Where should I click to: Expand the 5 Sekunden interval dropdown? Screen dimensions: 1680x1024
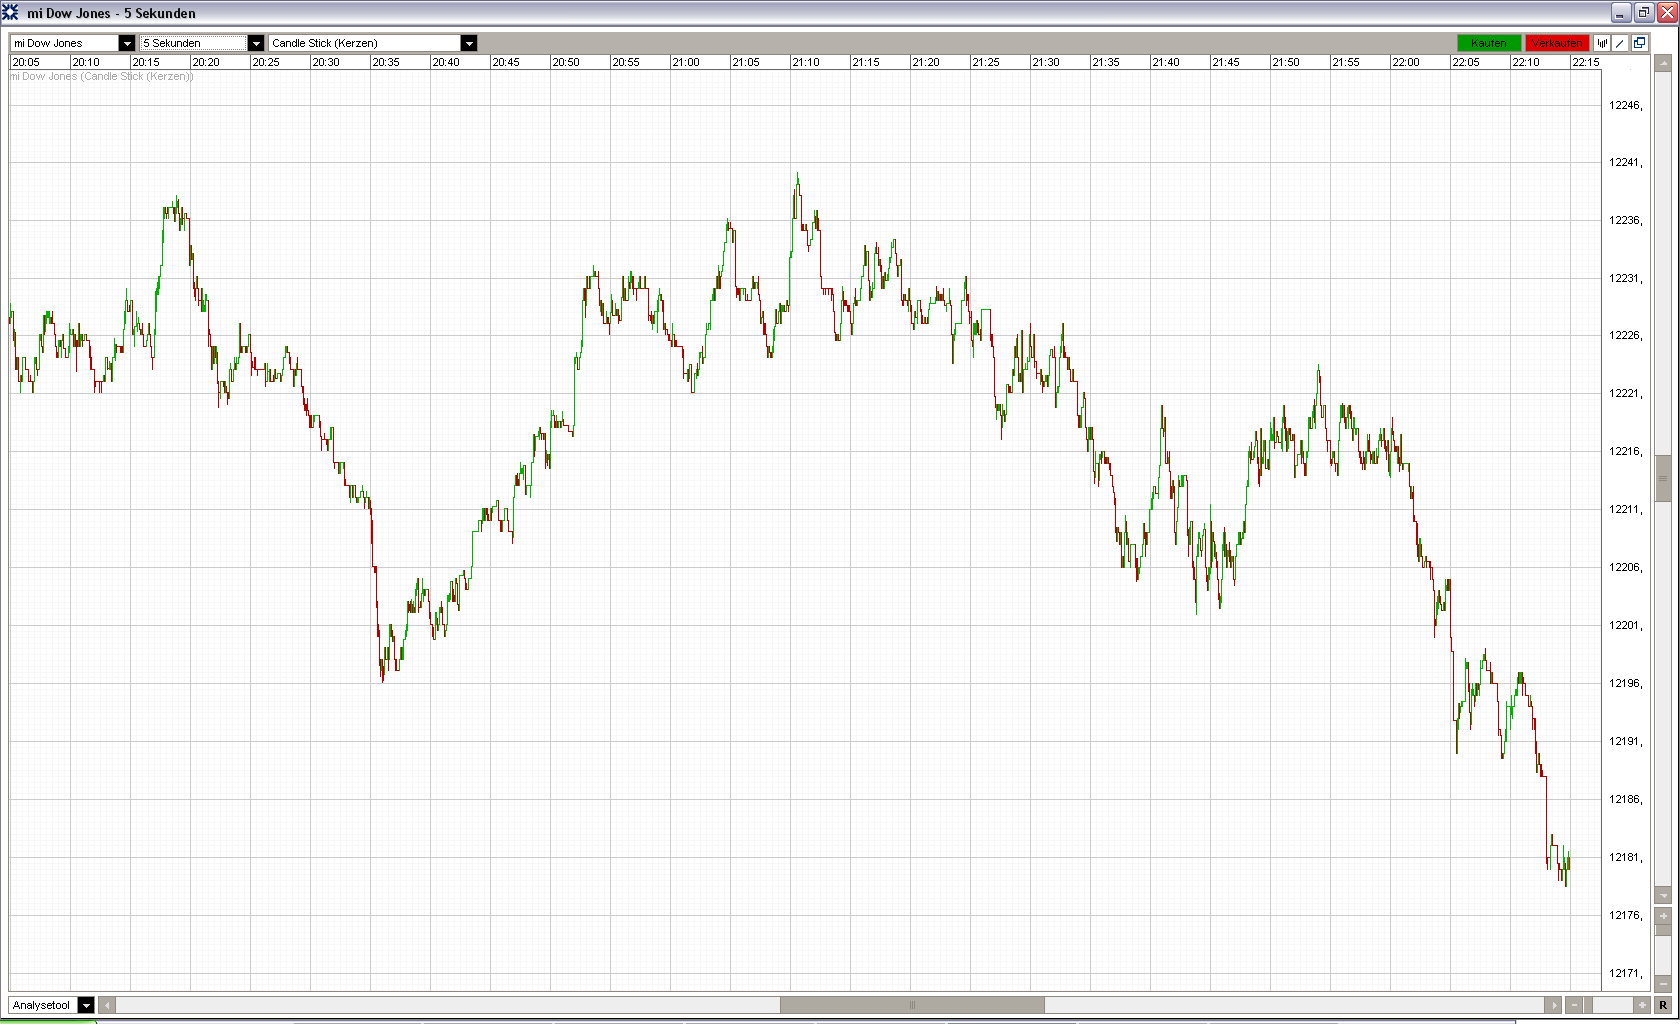coord(202,43)
